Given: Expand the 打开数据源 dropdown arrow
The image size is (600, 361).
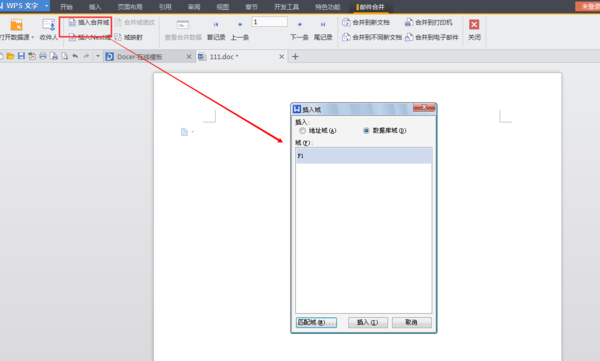Looking at the screenshot, I should point(33,38).
